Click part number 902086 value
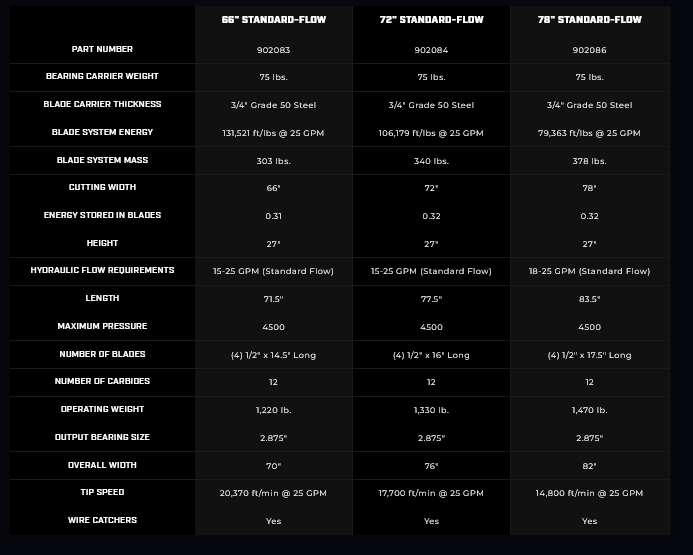 pyautogui.click(x=589, y=49)
